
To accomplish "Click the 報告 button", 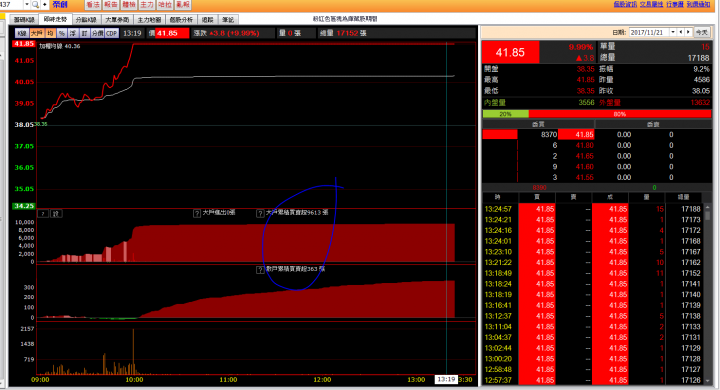I will point(111,5).
